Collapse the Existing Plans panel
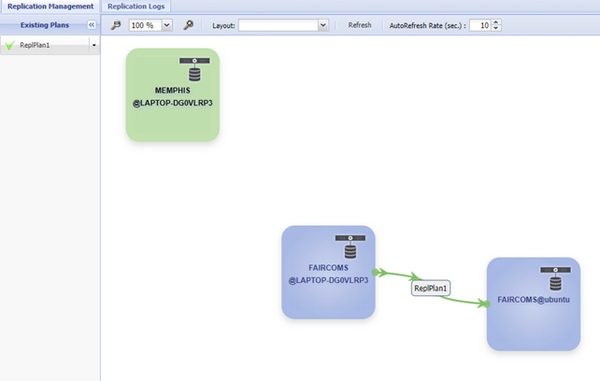600x381 pixels. coord(91,25)
